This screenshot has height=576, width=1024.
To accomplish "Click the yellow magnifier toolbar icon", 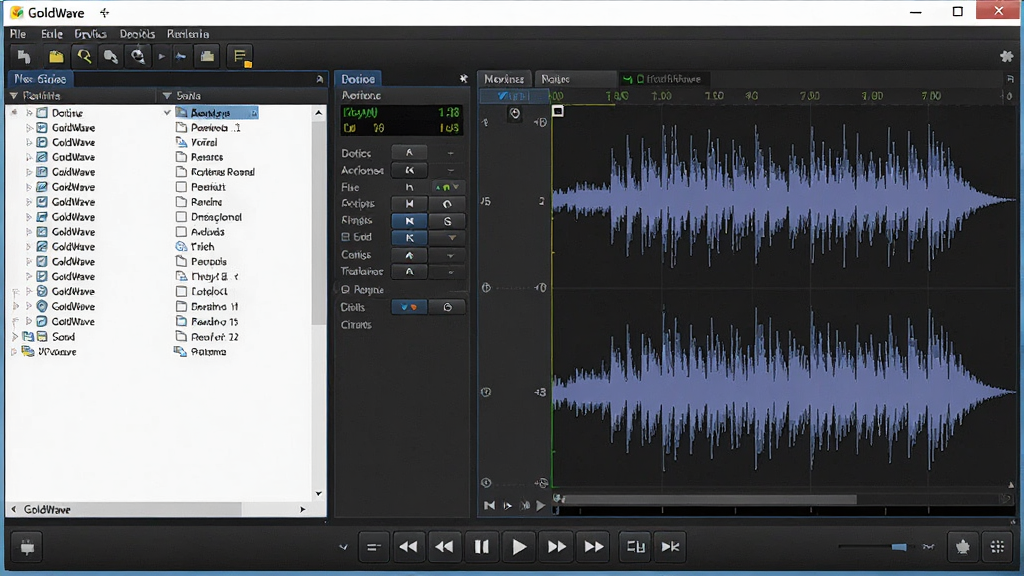I will point(84,57).
